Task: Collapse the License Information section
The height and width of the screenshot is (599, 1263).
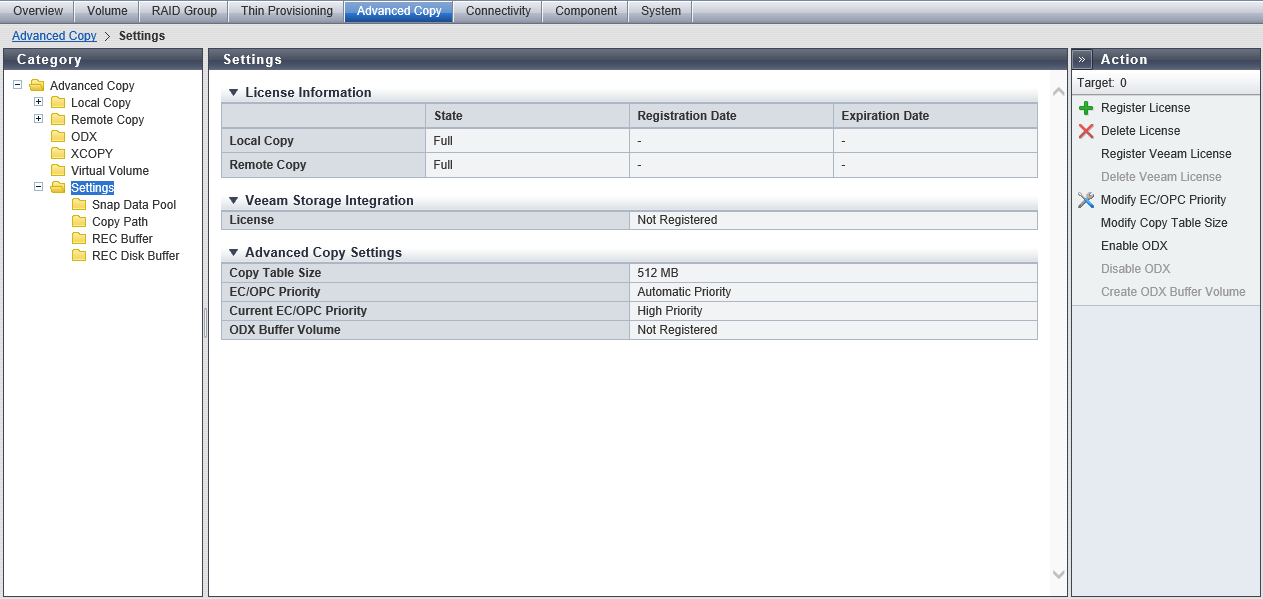Action: (233, 93)
